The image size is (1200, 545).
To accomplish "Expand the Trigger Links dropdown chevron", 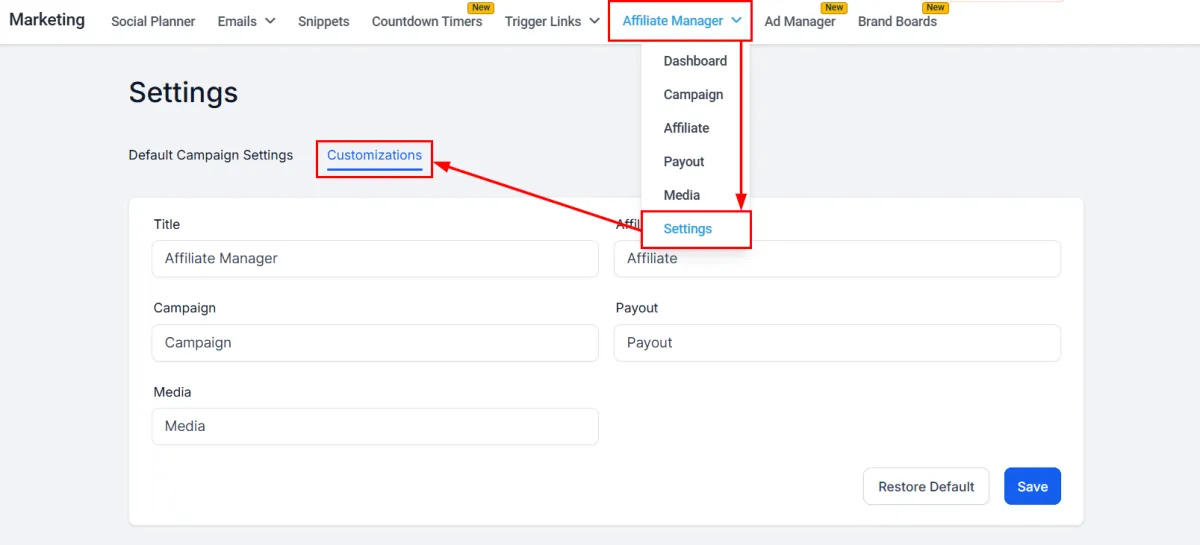I will [594, 21].
